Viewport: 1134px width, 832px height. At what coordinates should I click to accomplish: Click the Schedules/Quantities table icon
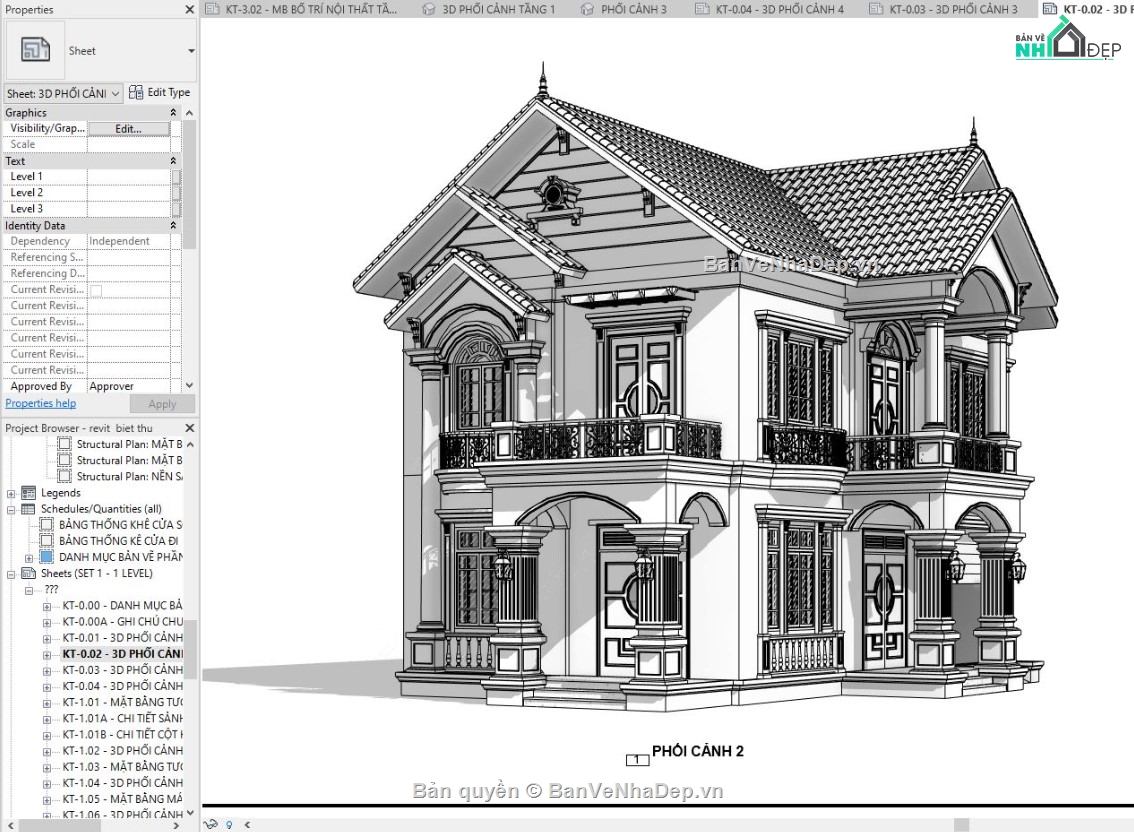pyautogui.click(x=29, y=509)
